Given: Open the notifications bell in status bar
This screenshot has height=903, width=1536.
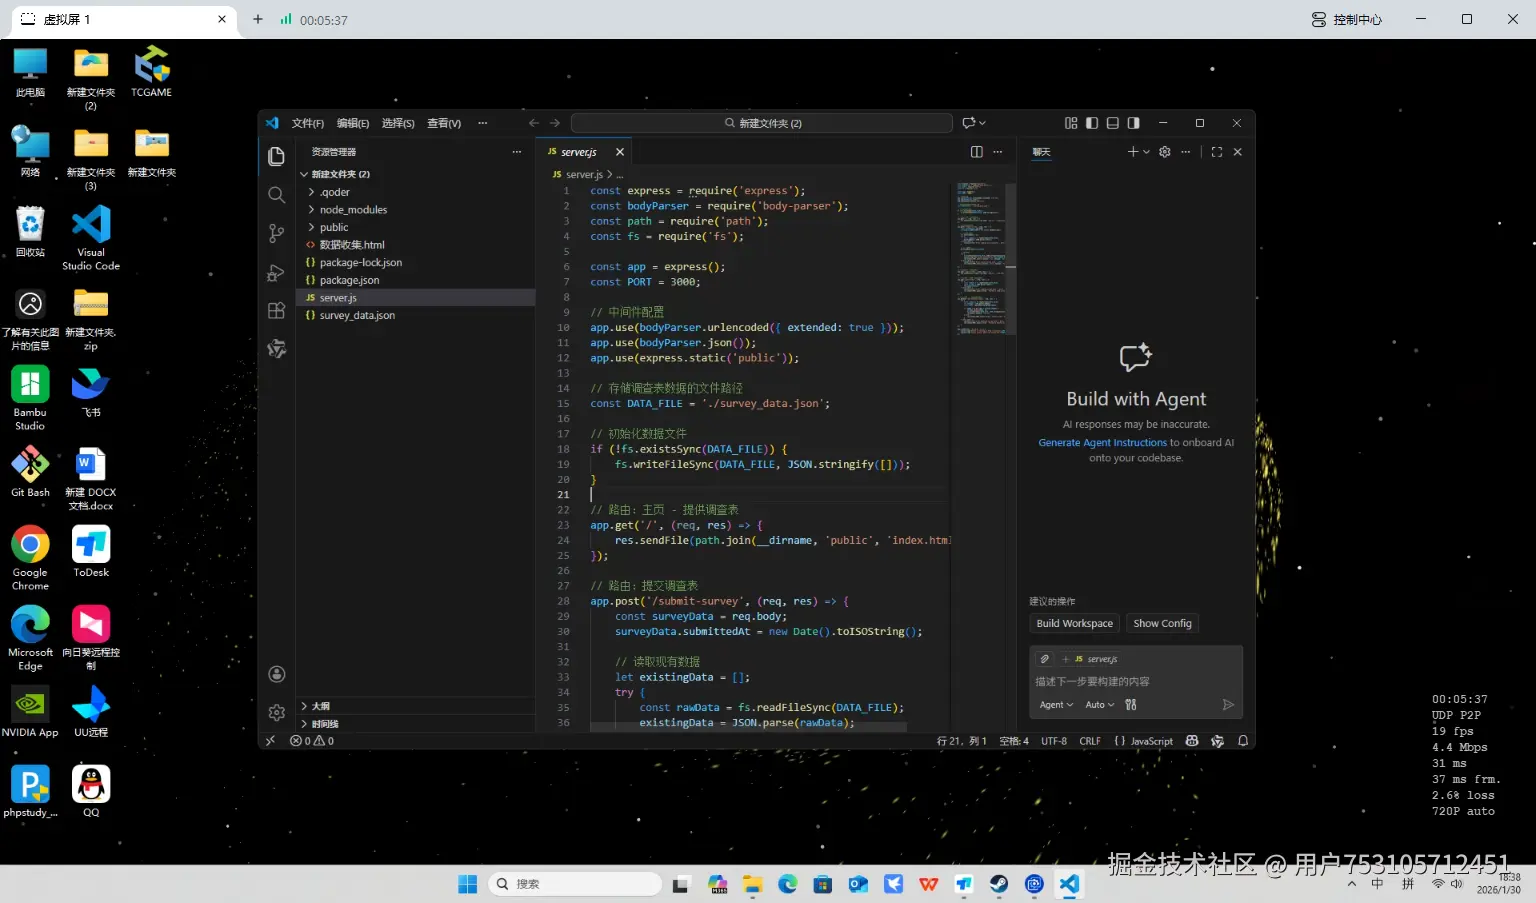Looking at the screenshot, I should coord(1243,741).
